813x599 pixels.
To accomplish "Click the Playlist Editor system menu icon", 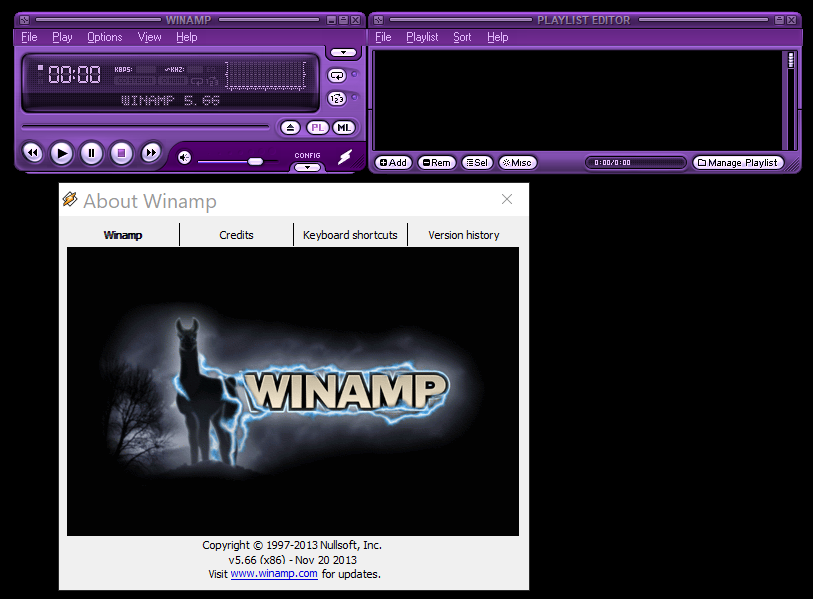I will click(379, 20).
